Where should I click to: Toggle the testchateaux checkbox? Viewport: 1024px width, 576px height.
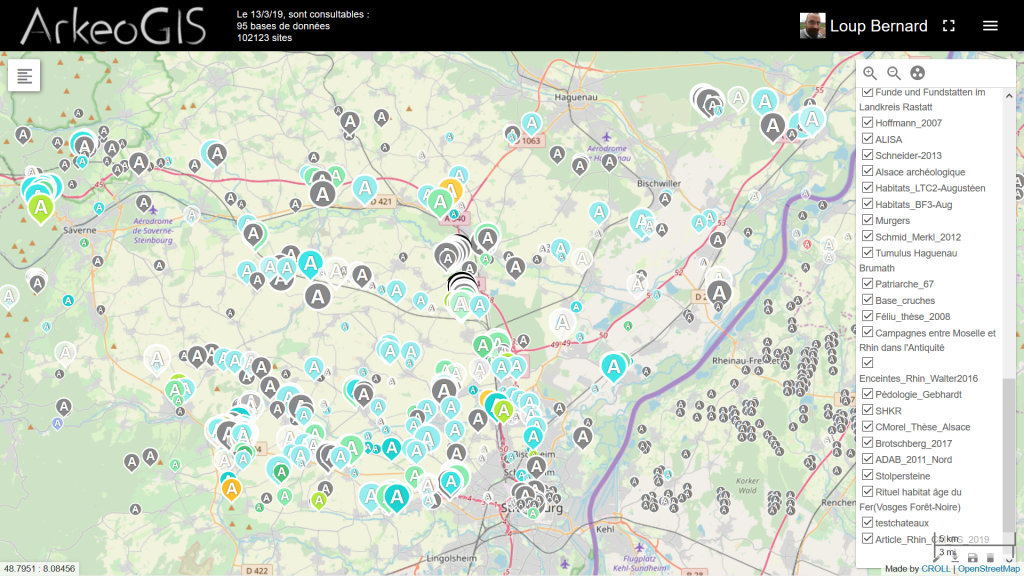[x=867, y=522]
